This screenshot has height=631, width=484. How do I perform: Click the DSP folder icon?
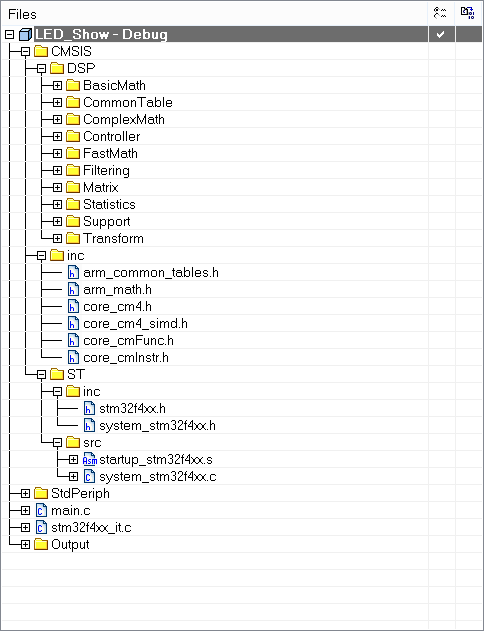tap(57, 68)
